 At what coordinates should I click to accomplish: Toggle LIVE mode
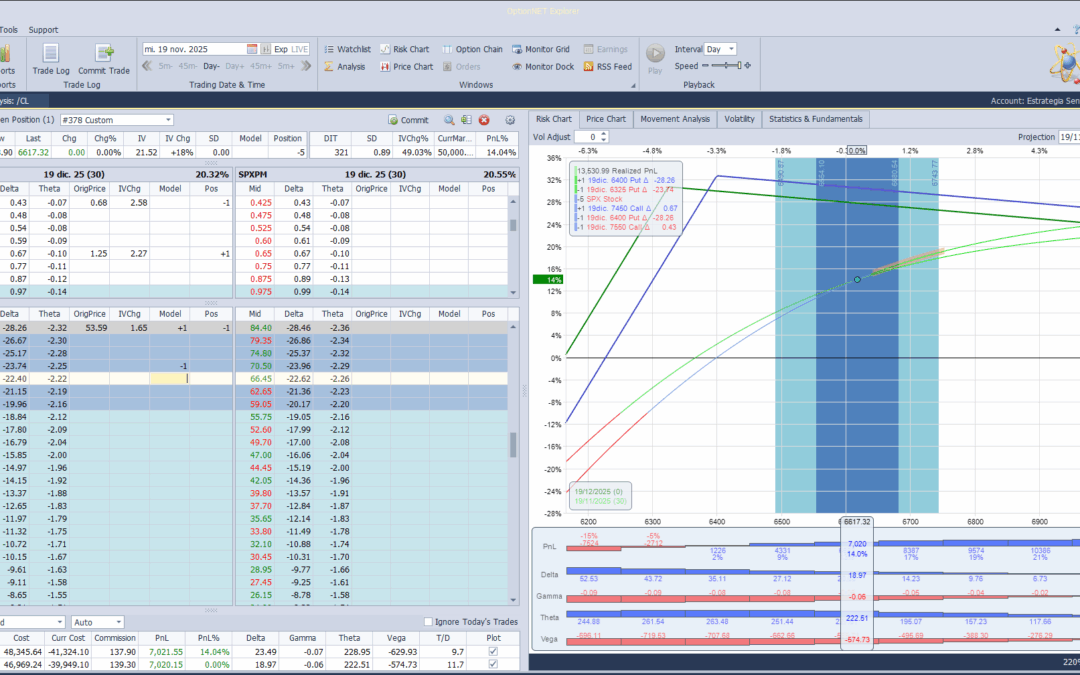300,49
